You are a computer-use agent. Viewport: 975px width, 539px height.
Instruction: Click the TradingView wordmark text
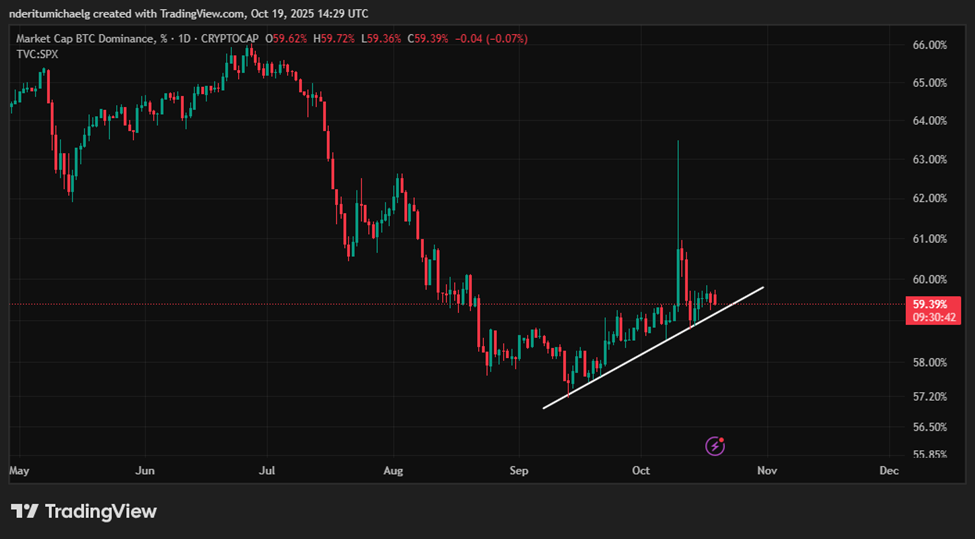point(101,511)
